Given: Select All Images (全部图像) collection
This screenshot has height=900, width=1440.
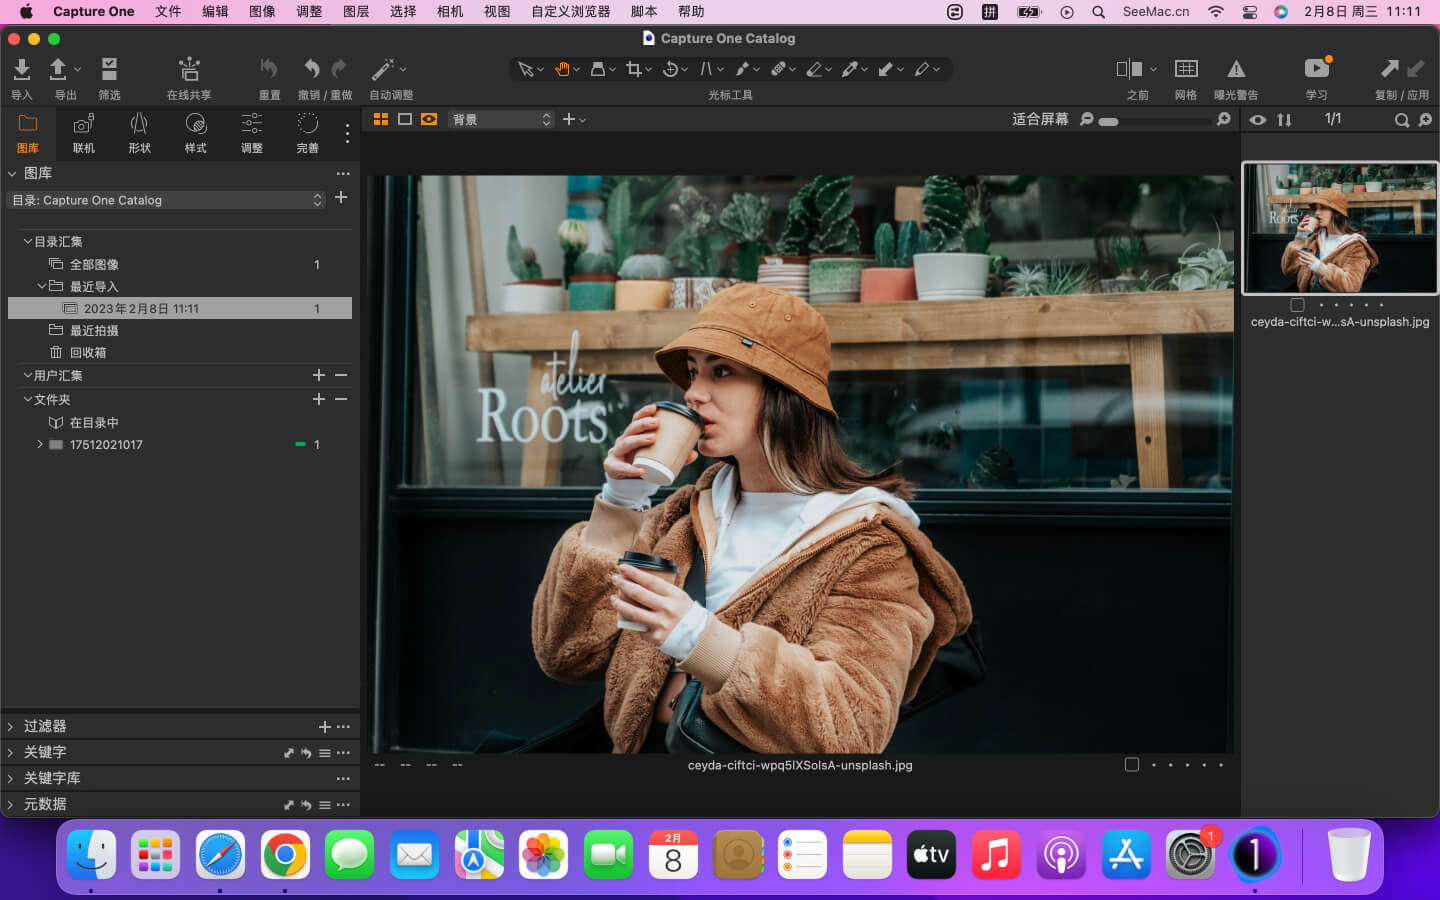Looking at the screenshot, I should [94, 264].
